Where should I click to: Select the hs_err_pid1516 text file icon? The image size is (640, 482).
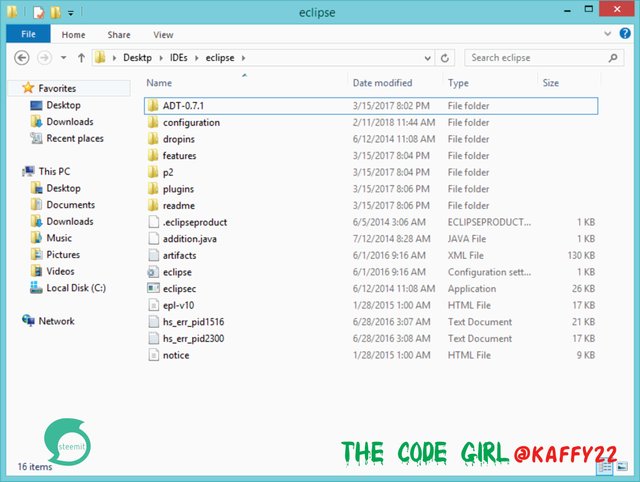(153, 322)
